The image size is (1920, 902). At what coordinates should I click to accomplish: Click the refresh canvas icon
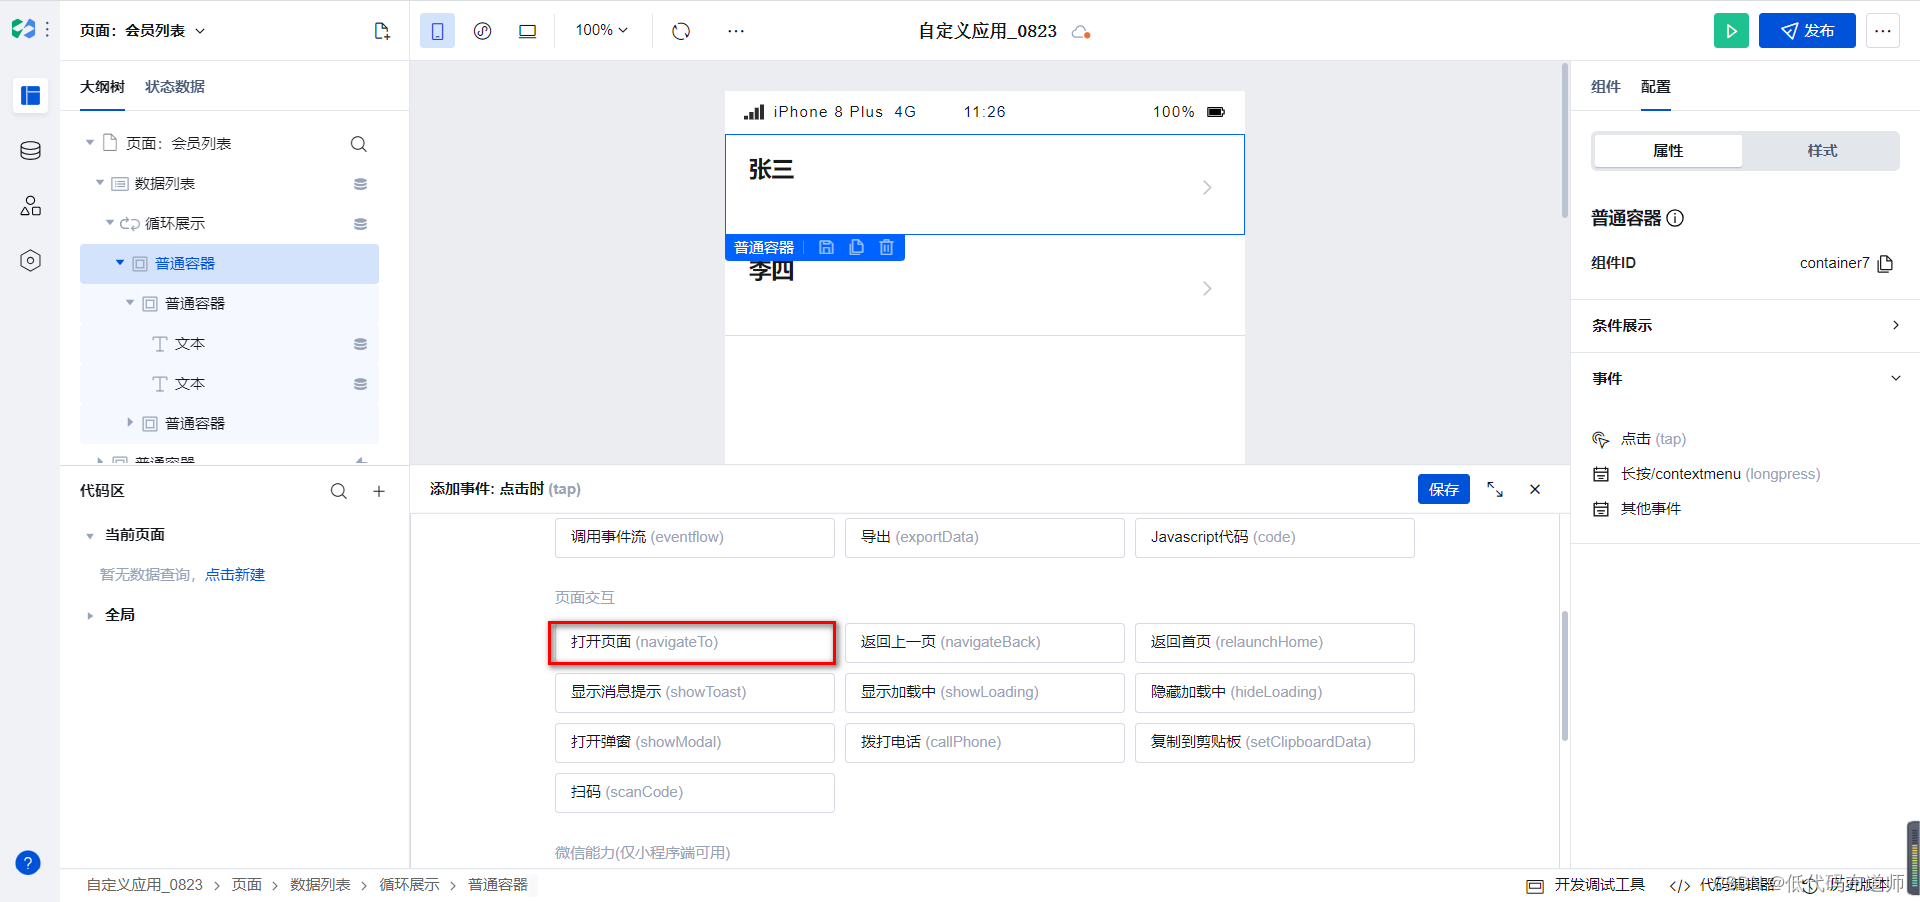point(681,31)
